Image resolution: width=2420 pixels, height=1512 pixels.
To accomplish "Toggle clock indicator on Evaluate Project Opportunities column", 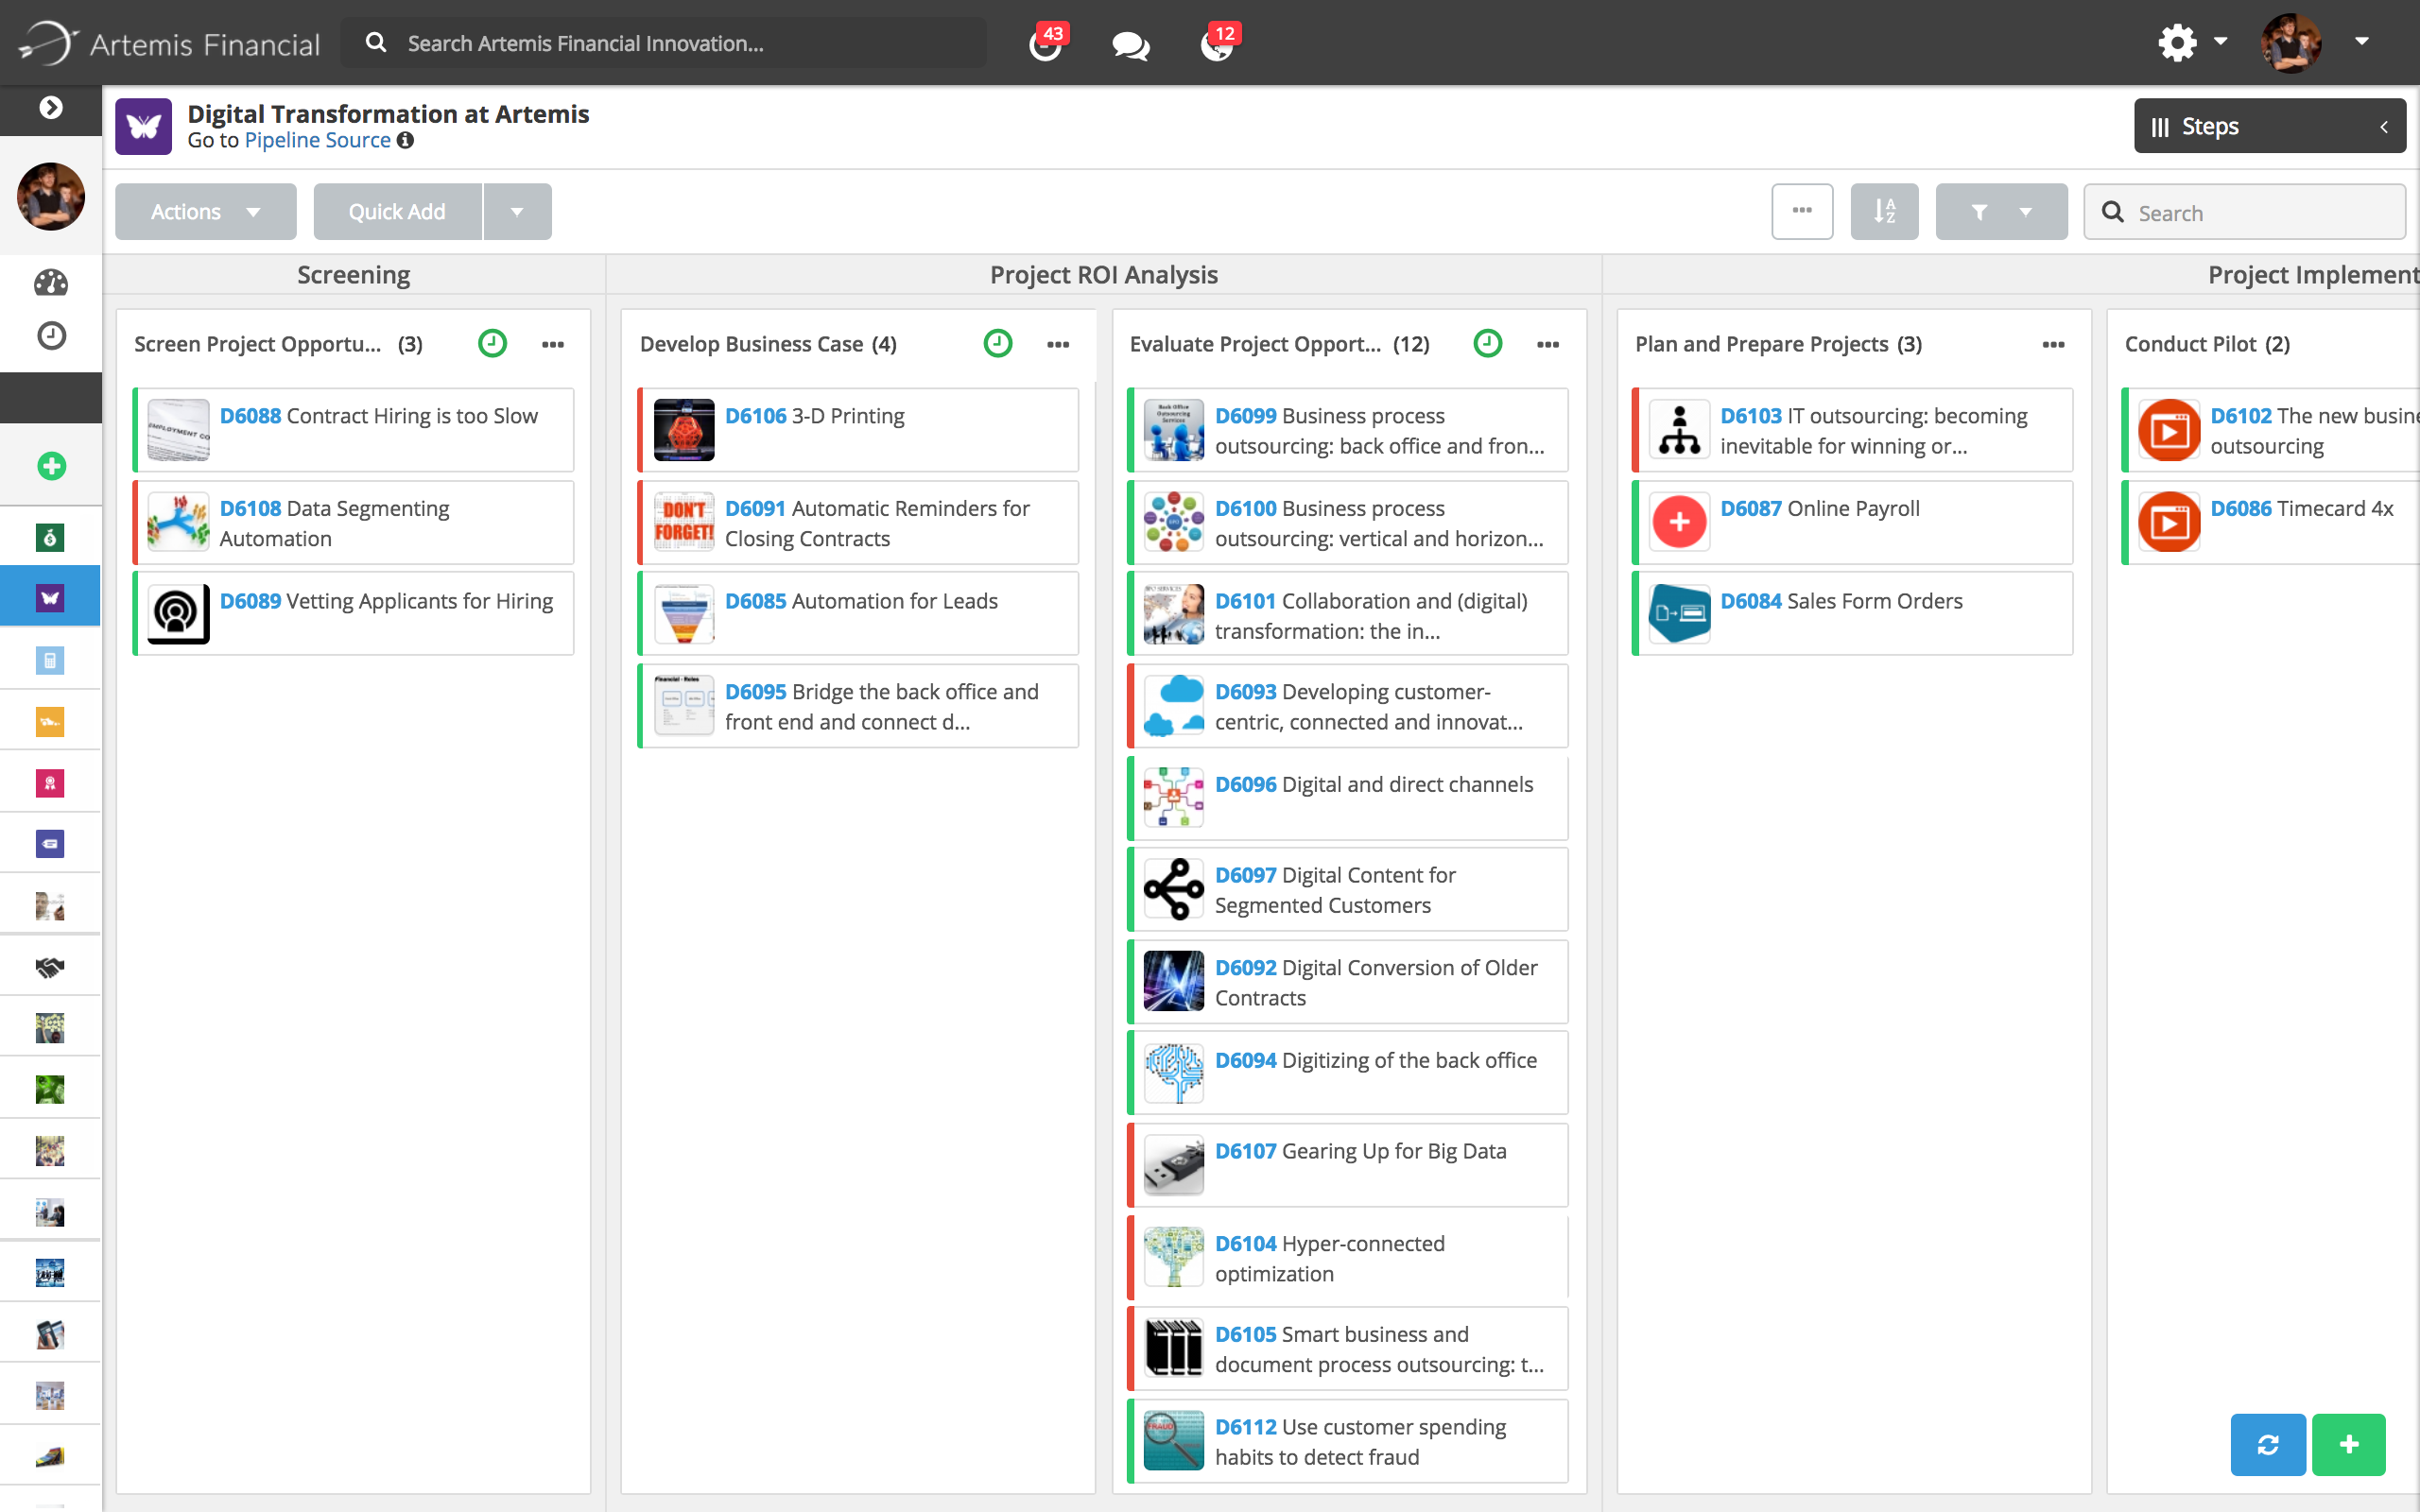I will pos(1487,343).
